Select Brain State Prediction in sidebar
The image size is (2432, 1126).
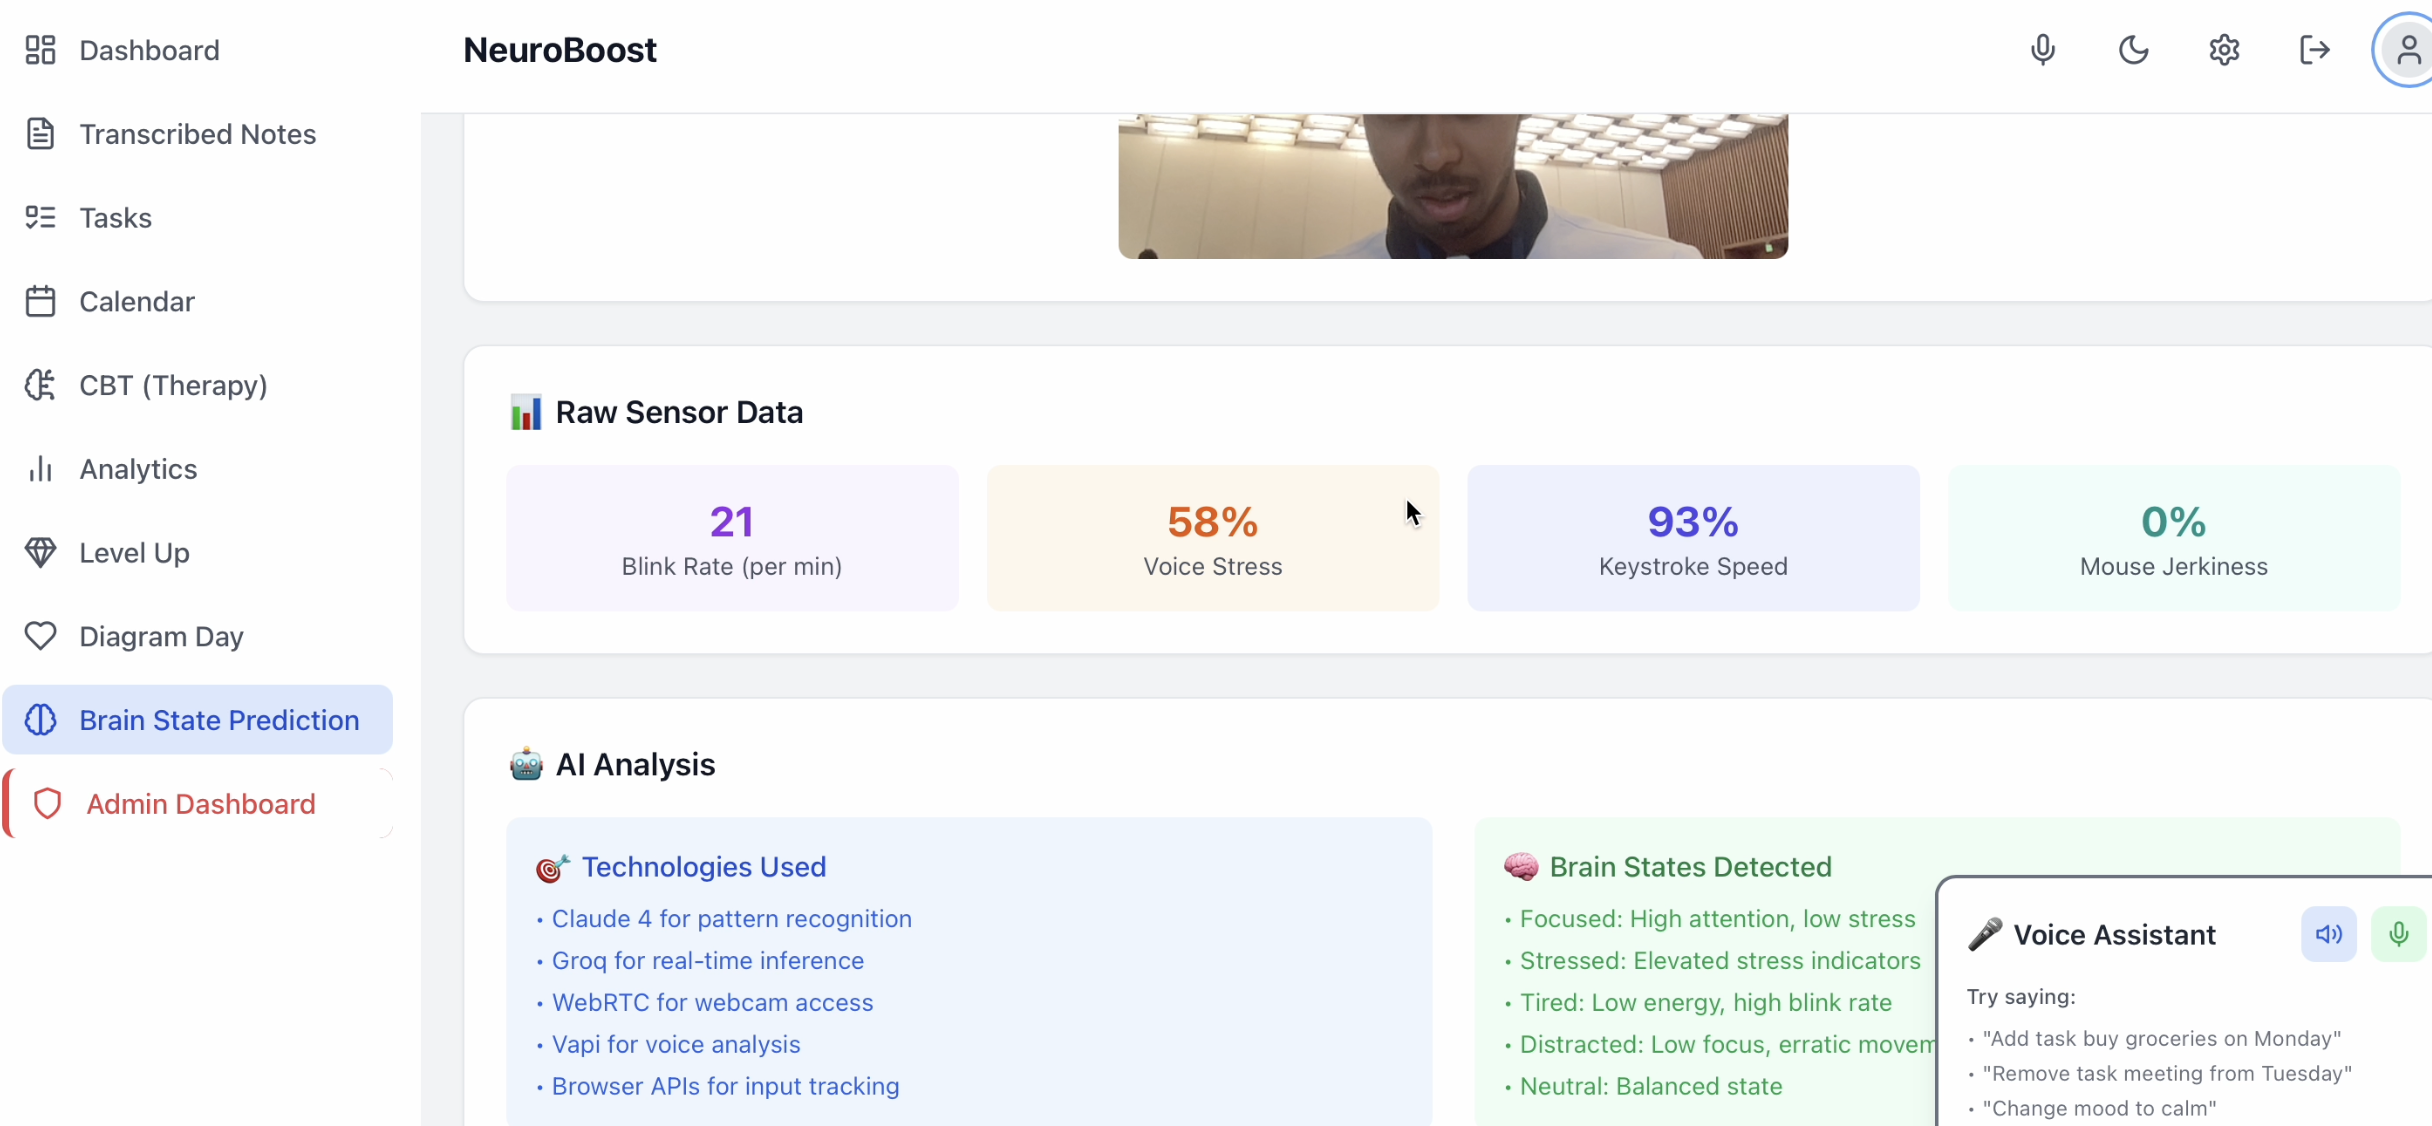click(218, 720)
